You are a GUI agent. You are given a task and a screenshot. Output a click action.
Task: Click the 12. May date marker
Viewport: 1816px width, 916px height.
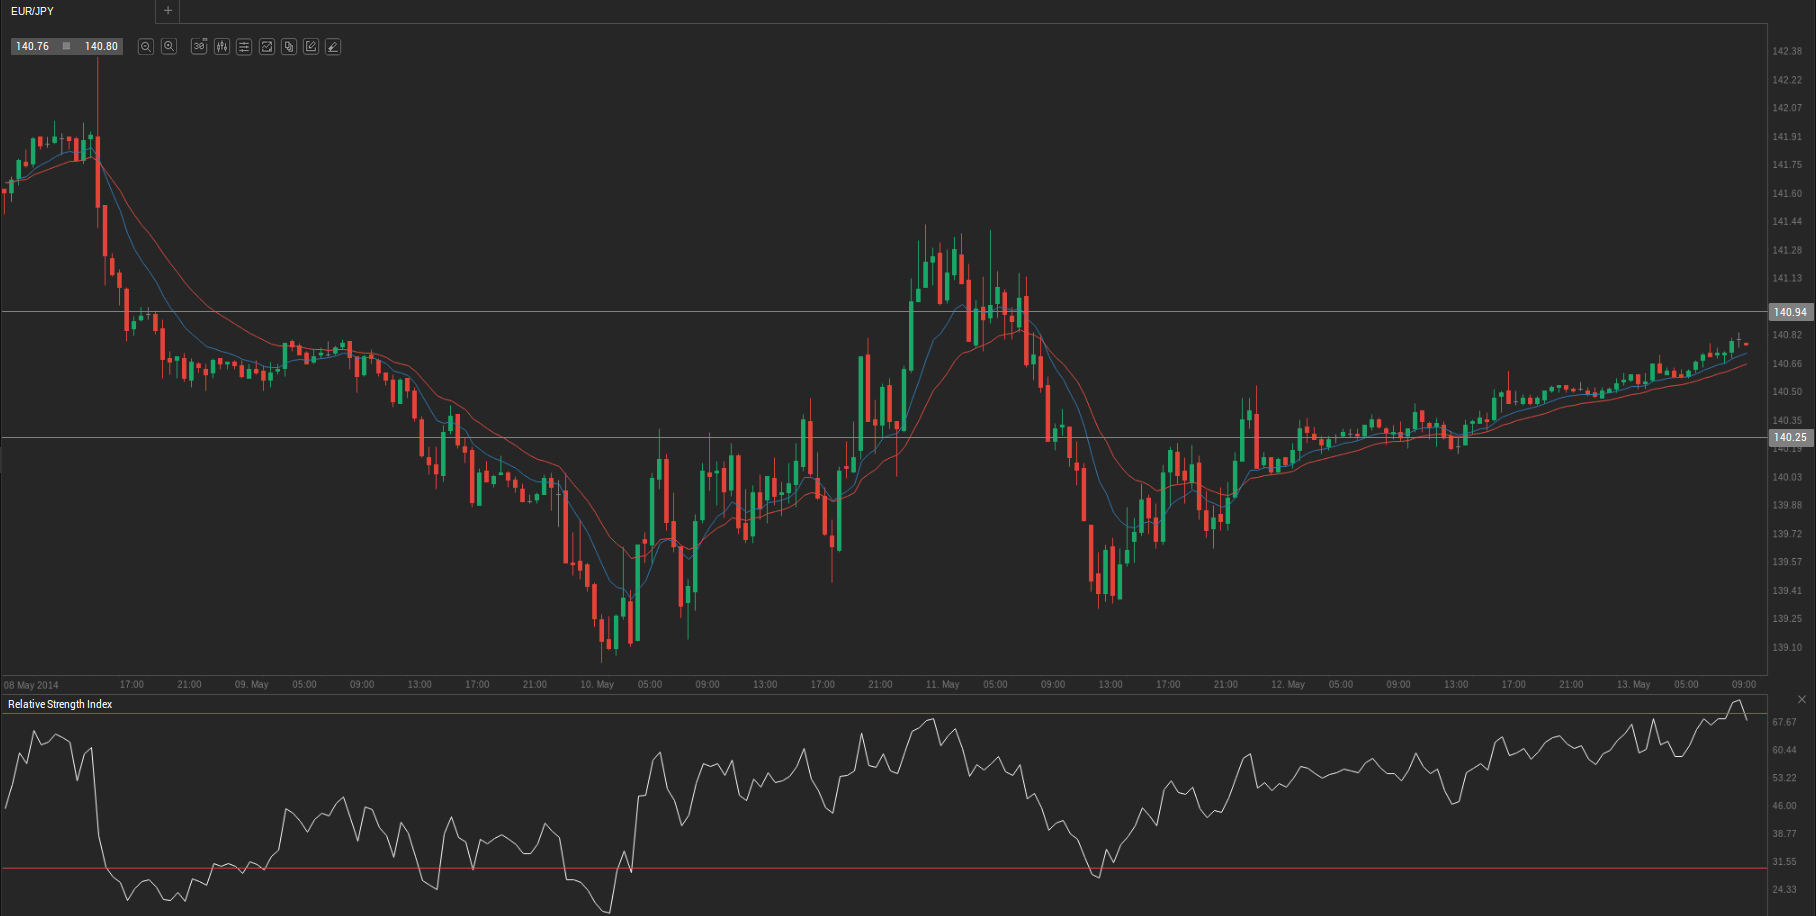pyautogui.click(x=1288, y=685)
